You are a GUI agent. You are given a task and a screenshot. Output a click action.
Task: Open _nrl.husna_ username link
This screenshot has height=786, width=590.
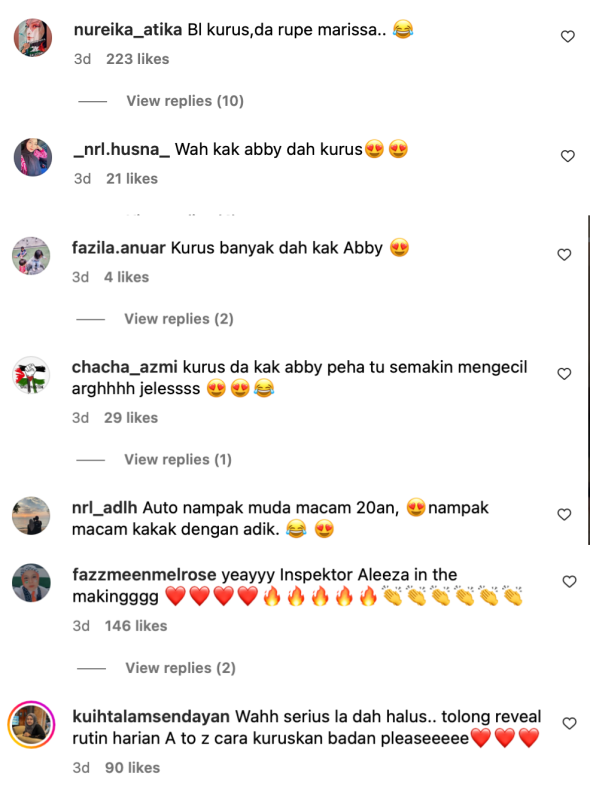[x=122, y=149]
